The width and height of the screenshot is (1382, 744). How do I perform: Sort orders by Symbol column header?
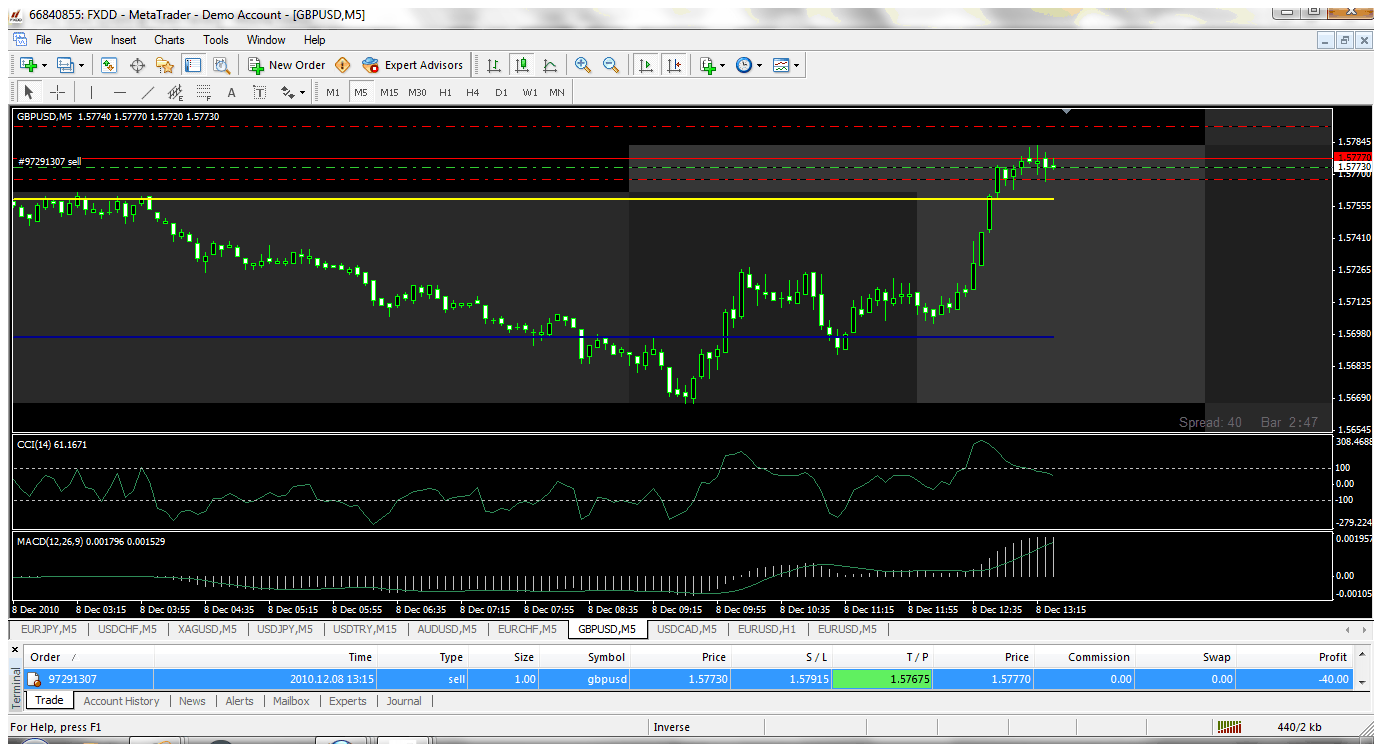click(606, 657)
